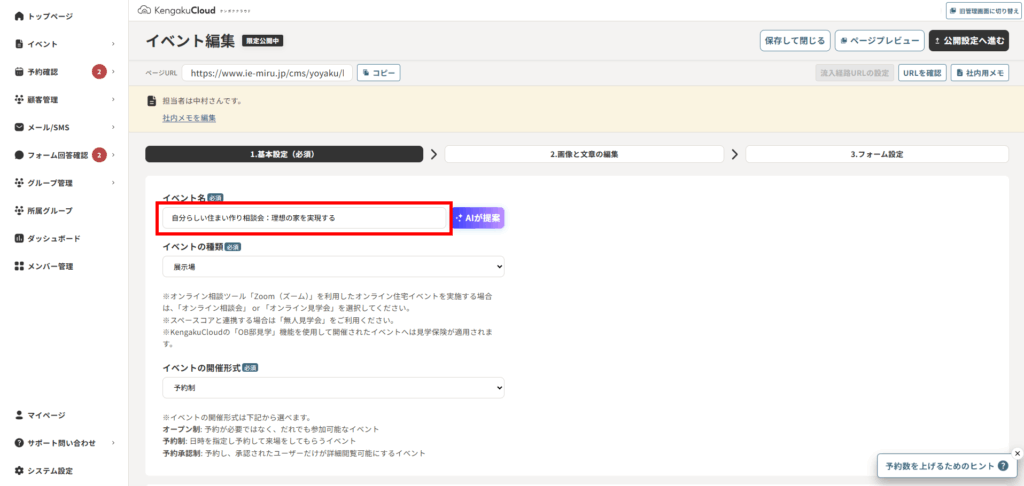
Task: Expand the グループ管理 sidebar submenu
Action: coord(113,183)
